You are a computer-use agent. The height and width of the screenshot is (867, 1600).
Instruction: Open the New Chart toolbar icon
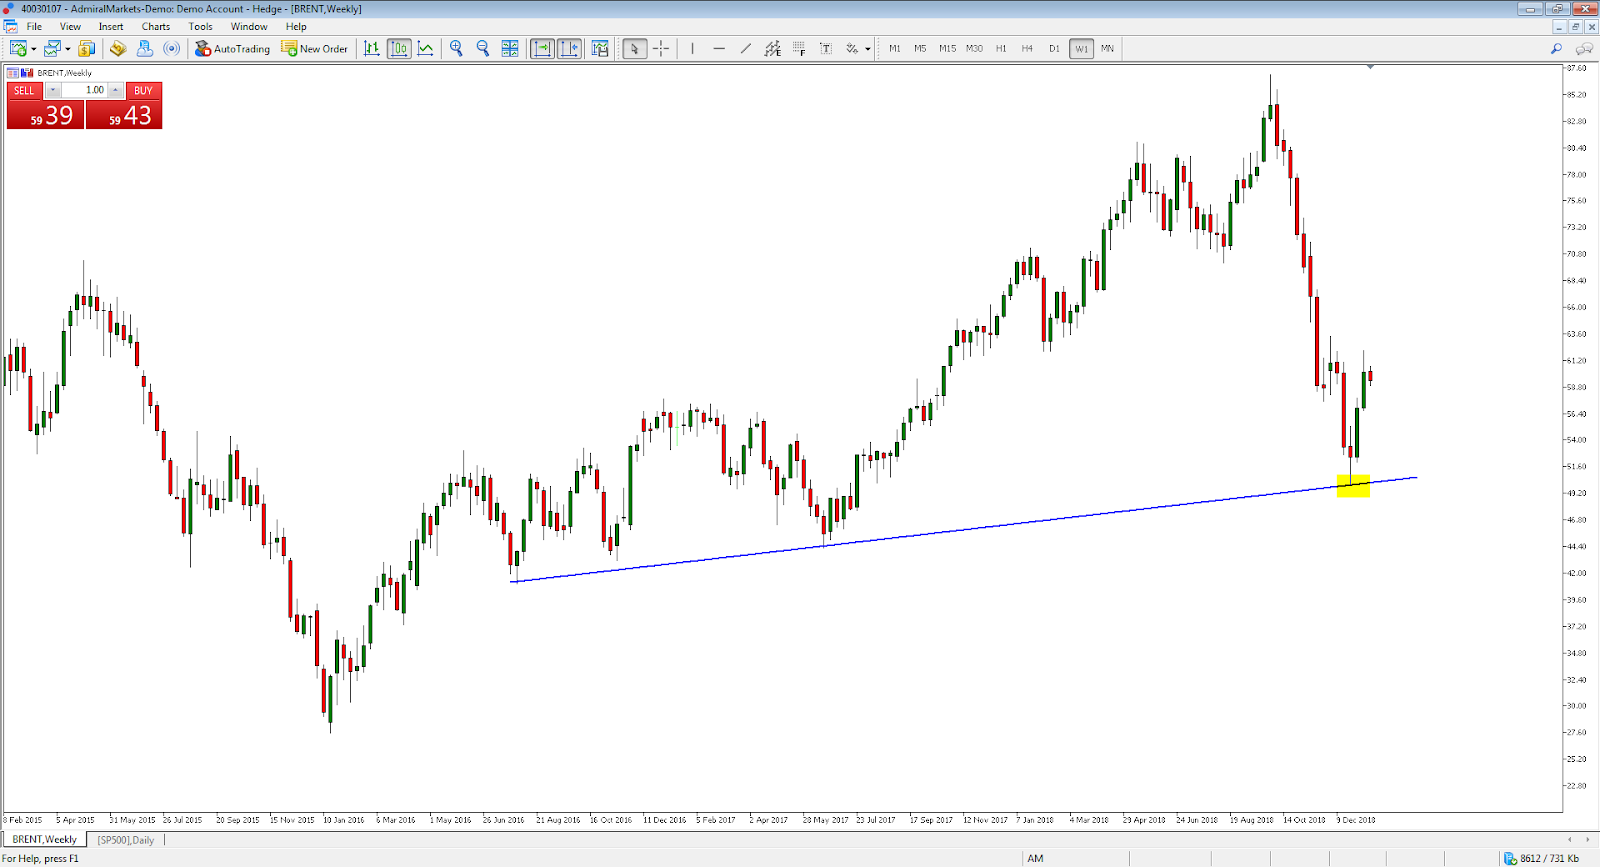tap(17, 48)
